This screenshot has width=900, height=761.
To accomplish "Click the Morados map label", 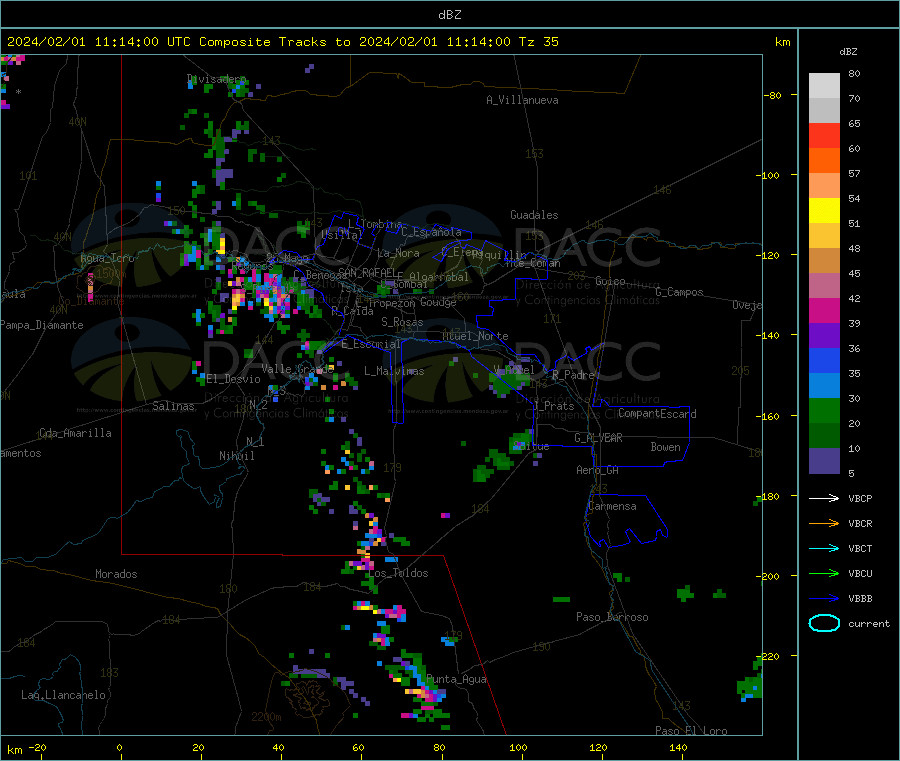I will tap(116, 574).
